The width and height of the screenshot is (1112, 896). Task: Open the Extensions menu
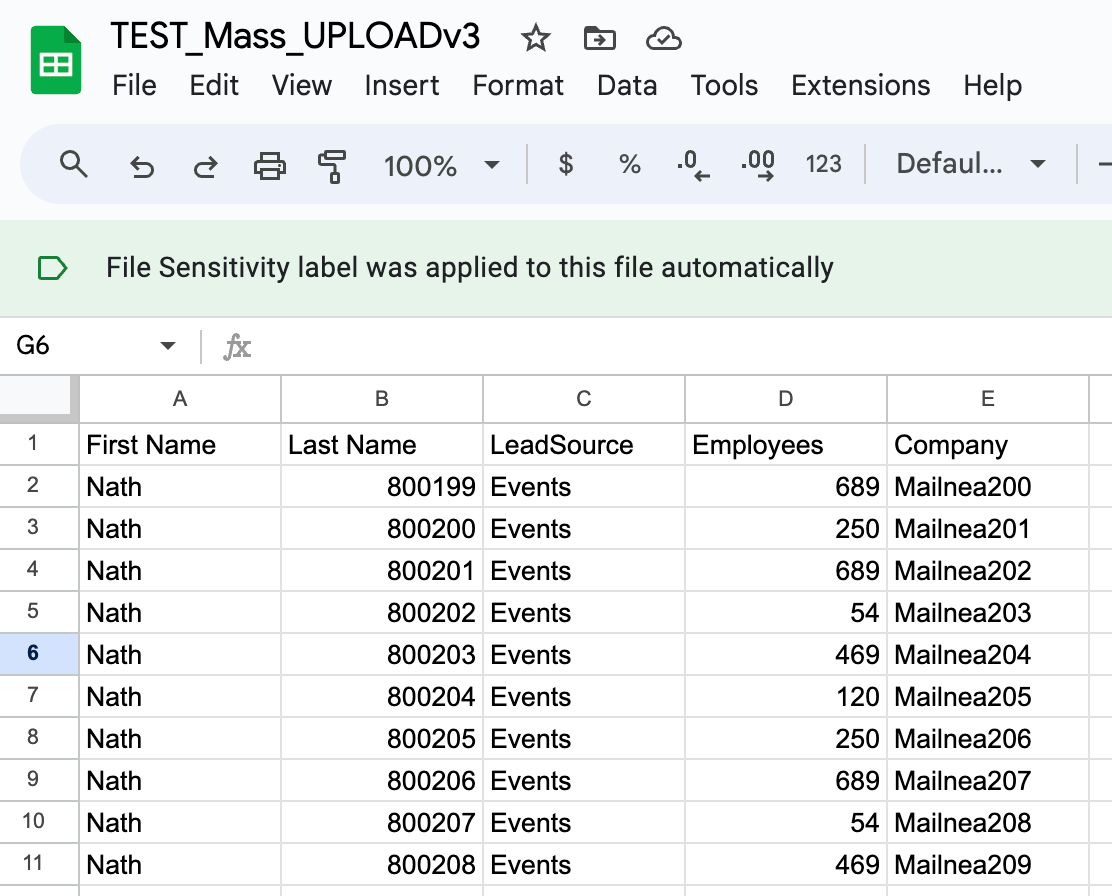click(x=860, y=86)
